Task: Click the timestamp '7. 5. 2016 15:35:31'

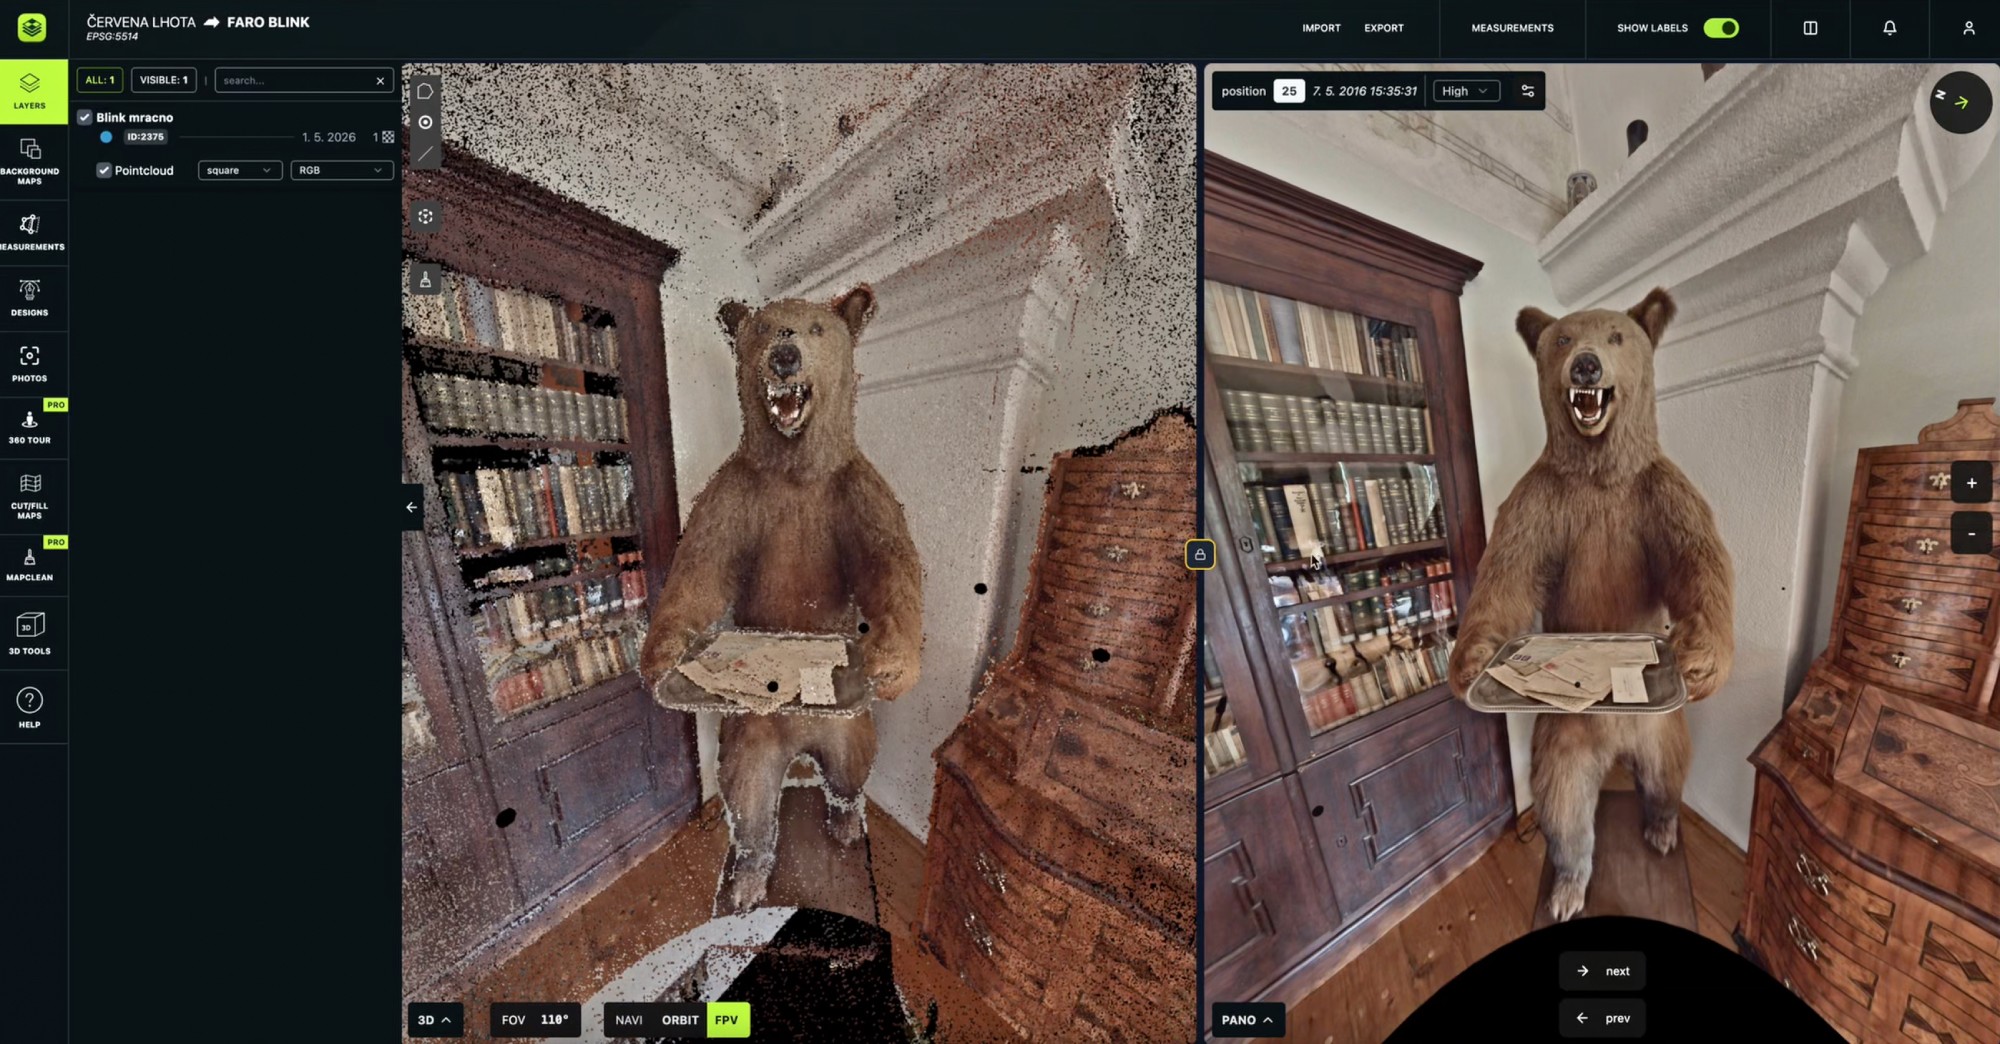Action: coord(1365,91)
